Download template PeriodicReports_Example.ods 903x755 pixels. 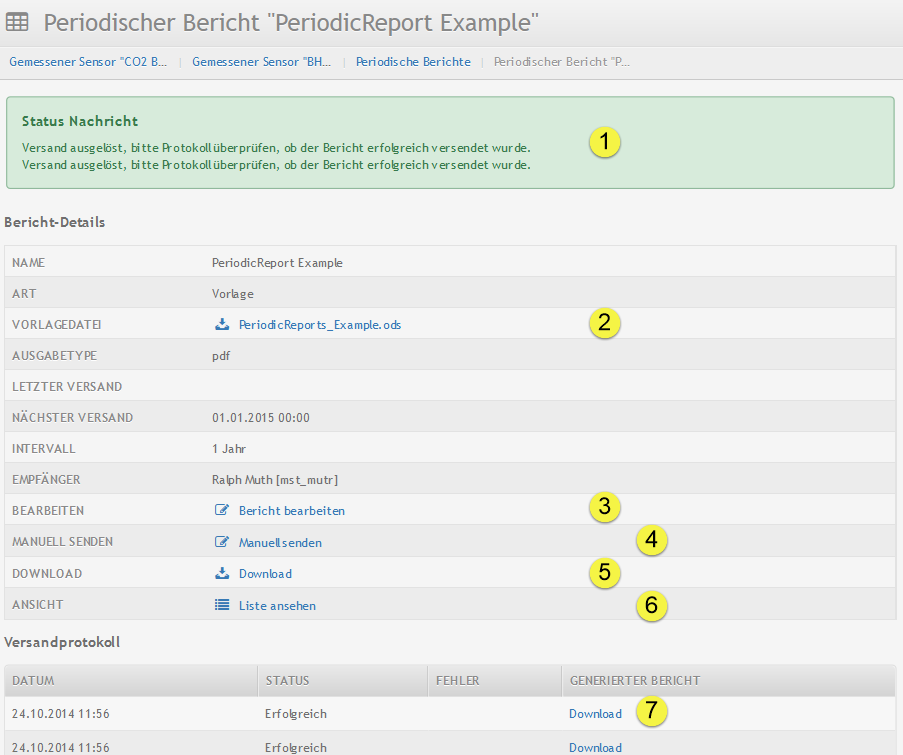pos(320,325)
